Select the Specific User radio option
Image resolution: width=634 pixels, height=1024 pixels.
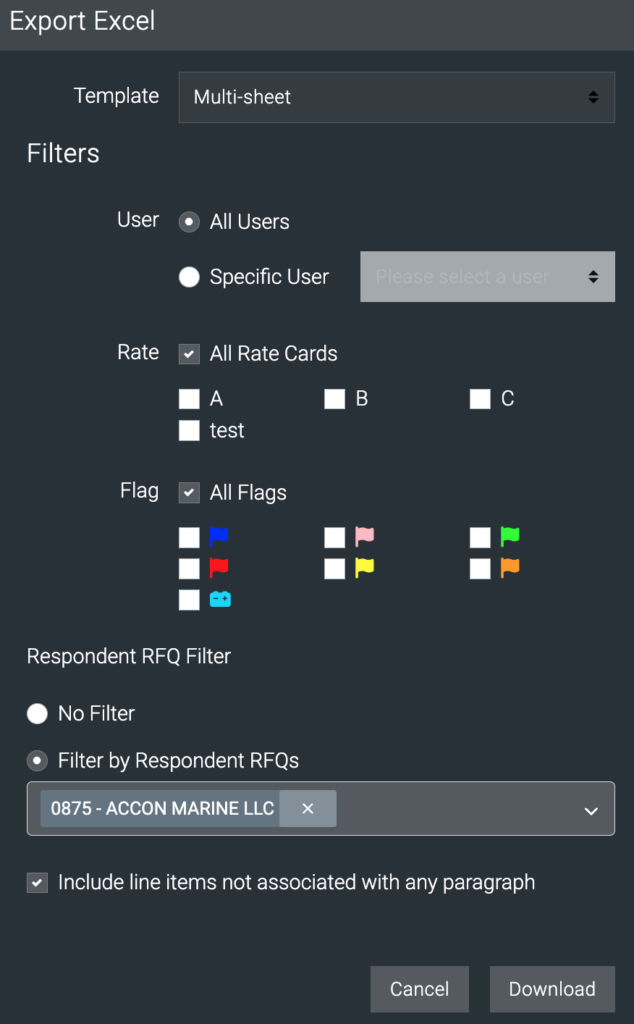pyautogui.click(x=189, y=277)
